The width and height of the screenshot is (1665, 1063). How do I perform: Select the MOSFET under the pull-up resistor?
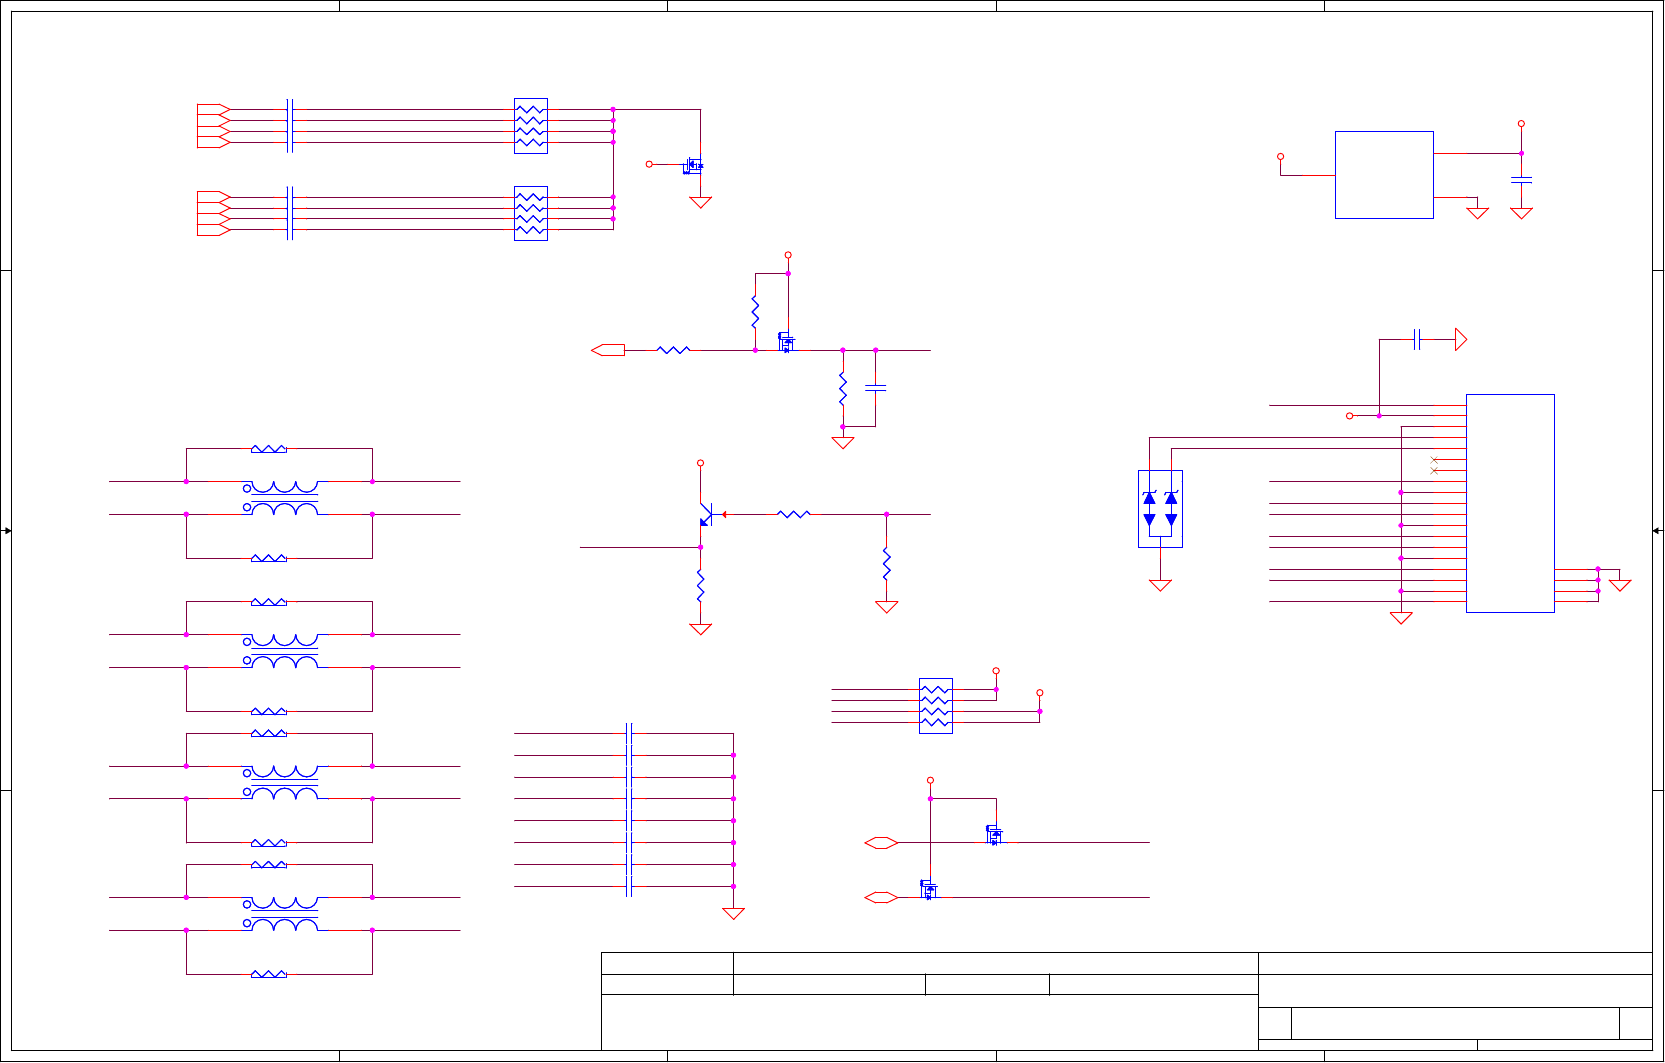pyautogui.click(x=786, y=342)
